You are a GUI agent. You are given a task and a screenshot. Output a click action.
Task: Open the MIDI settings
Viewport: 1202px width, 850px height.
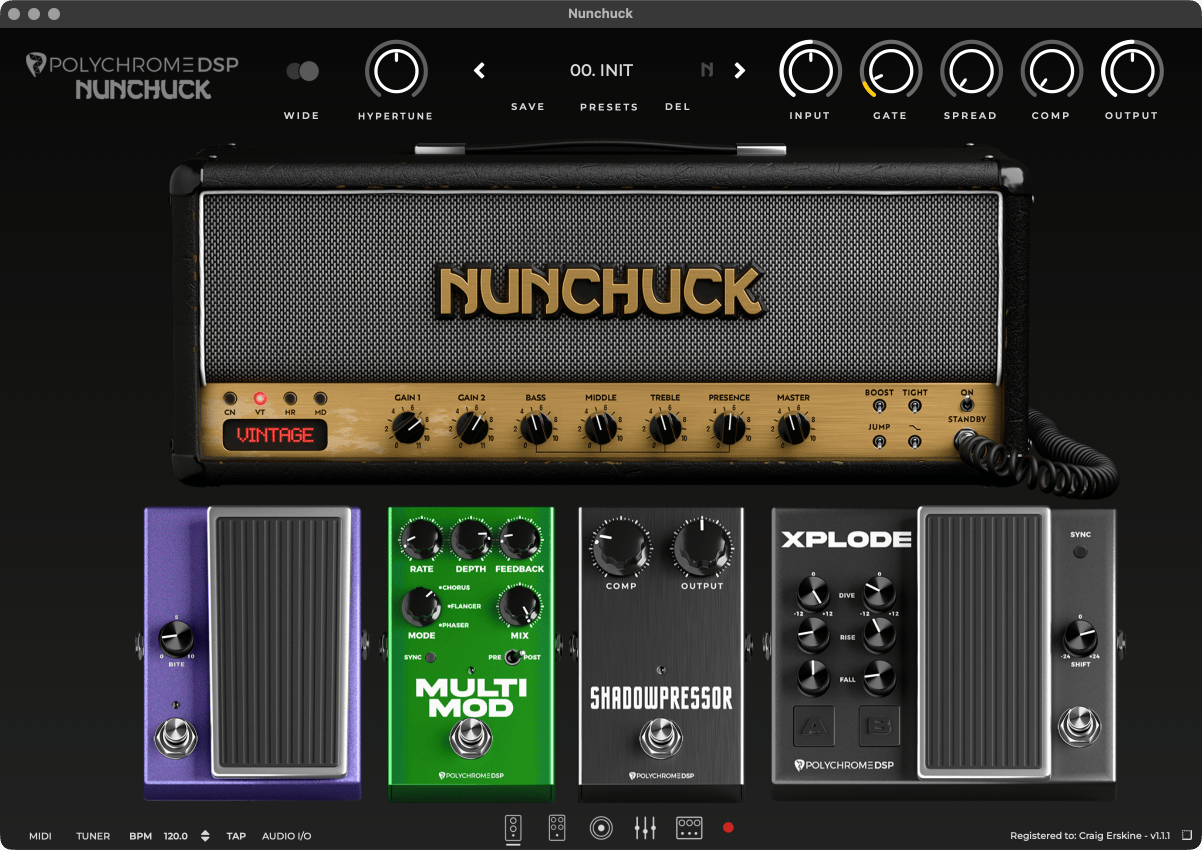[40, 836]
